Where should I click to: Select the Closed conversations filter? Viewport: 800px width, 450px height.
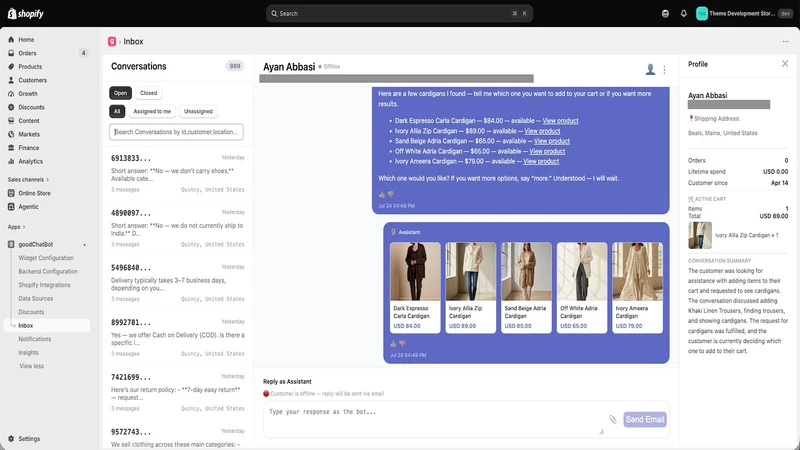click(148, 93)
